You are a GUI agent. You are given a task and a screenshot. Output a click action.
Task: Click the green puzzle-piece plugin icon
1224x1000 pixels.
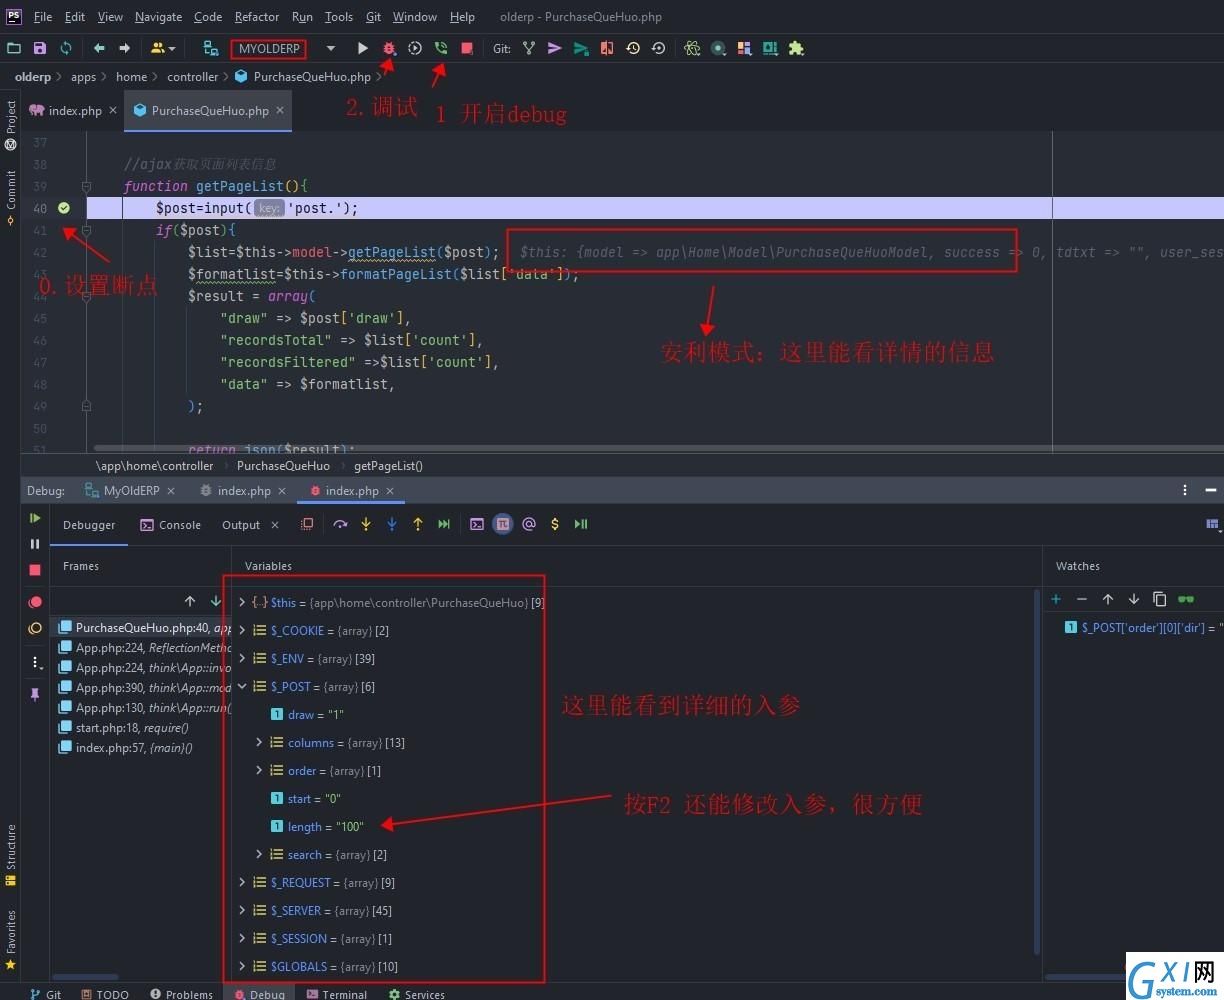point(796,48)
